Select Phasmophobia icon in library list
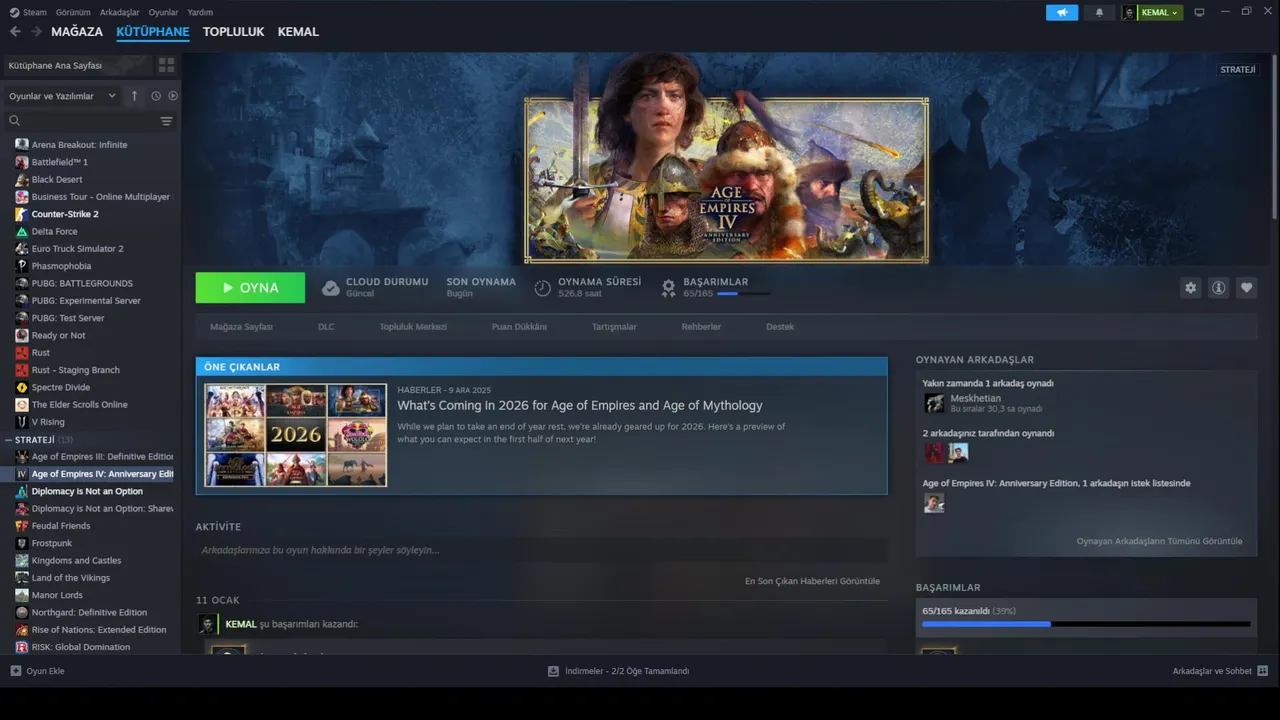Viewport: 1280px width, 720px height. (21, 266)
